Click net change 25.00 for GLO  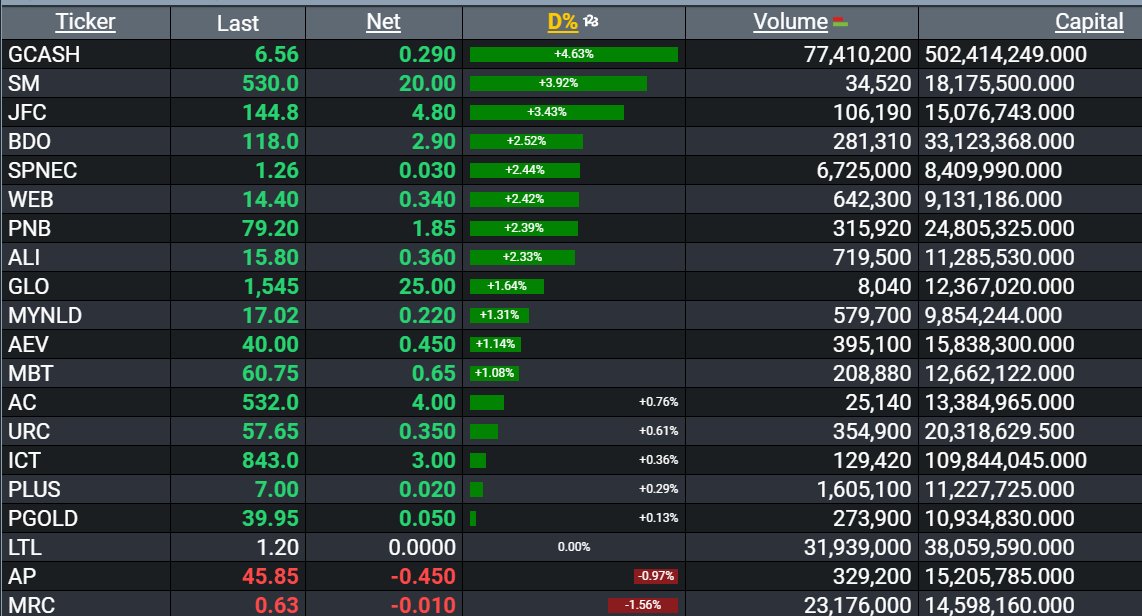[427, 287]
